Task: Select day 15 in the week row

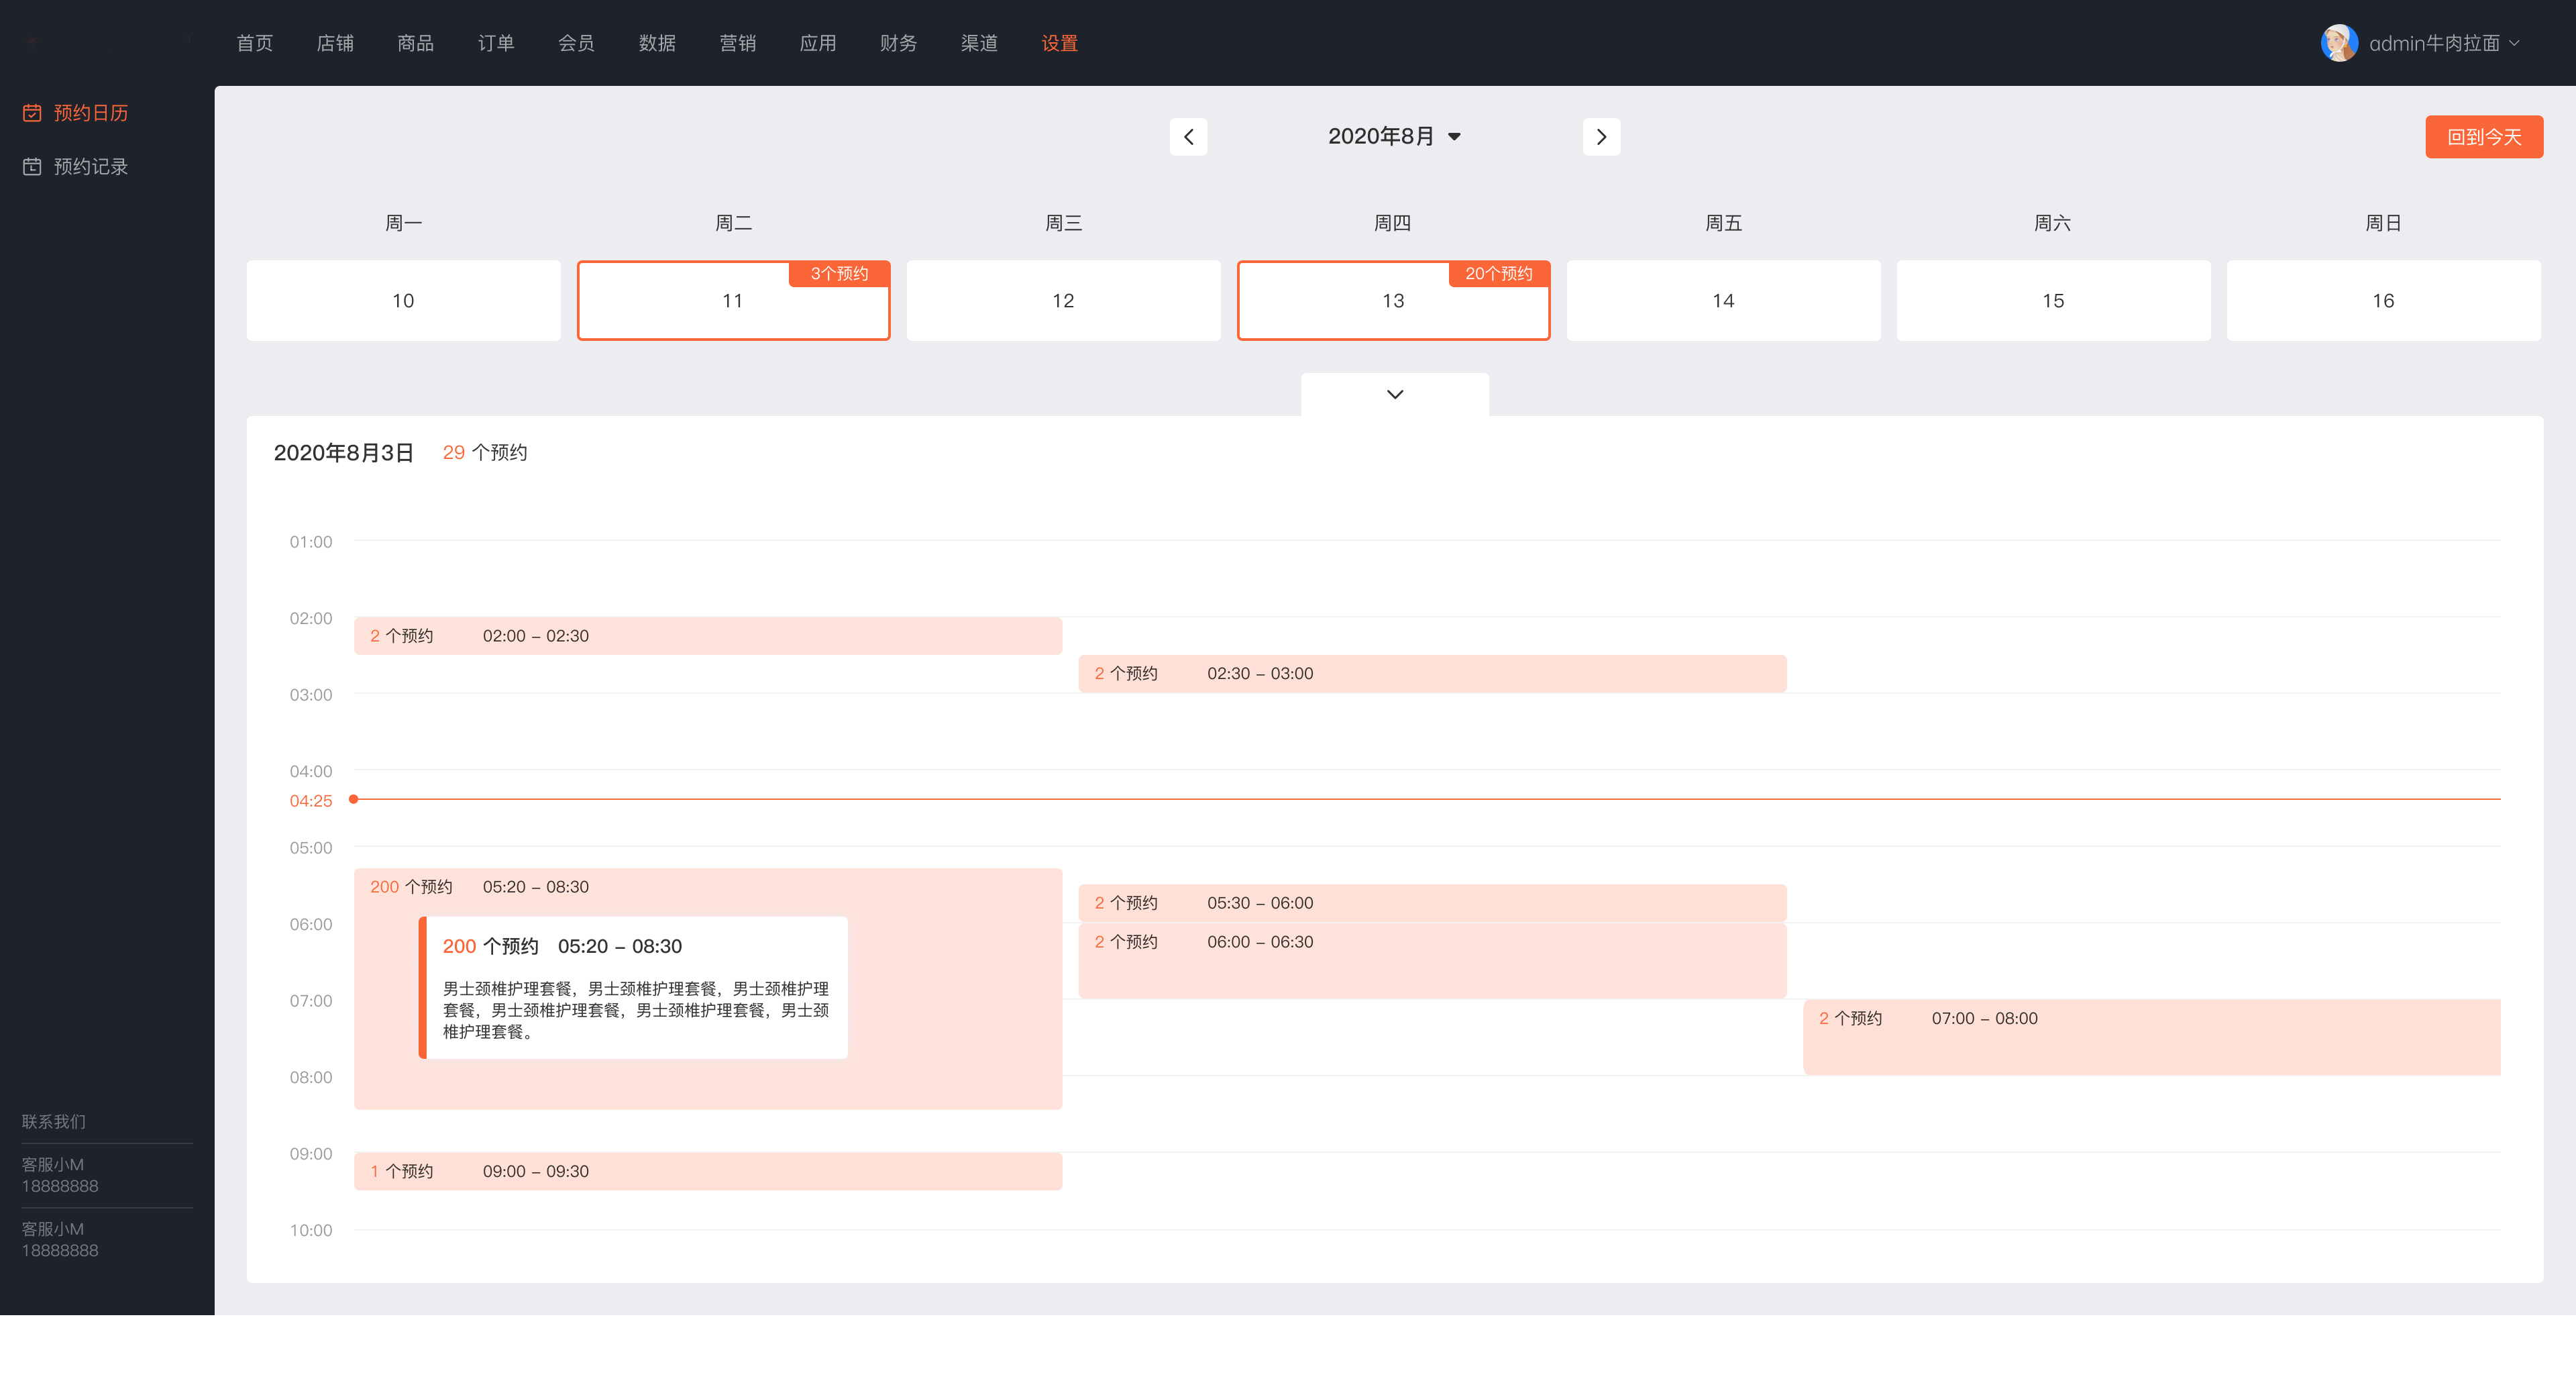Action: [2053, 301]
